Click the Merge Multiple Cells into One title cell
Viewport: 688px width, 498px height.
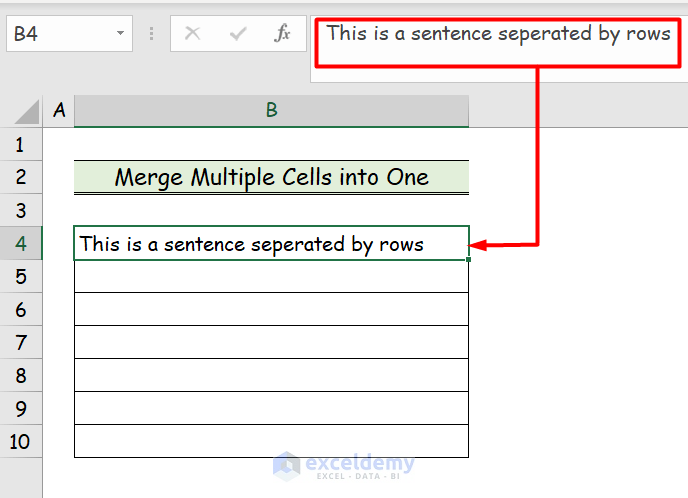coord(271,178)
